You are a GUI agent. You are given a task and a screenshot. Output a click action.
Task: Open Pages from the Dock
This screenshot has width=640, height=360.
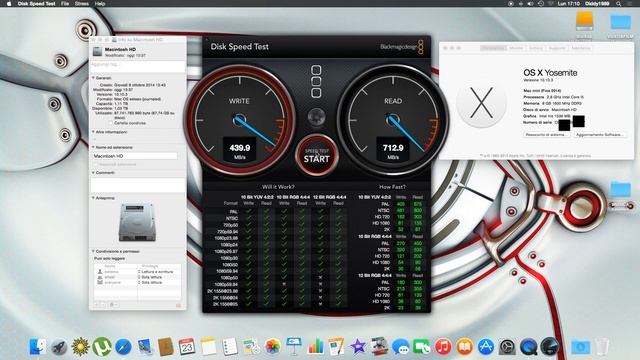[x=336, y=347]
